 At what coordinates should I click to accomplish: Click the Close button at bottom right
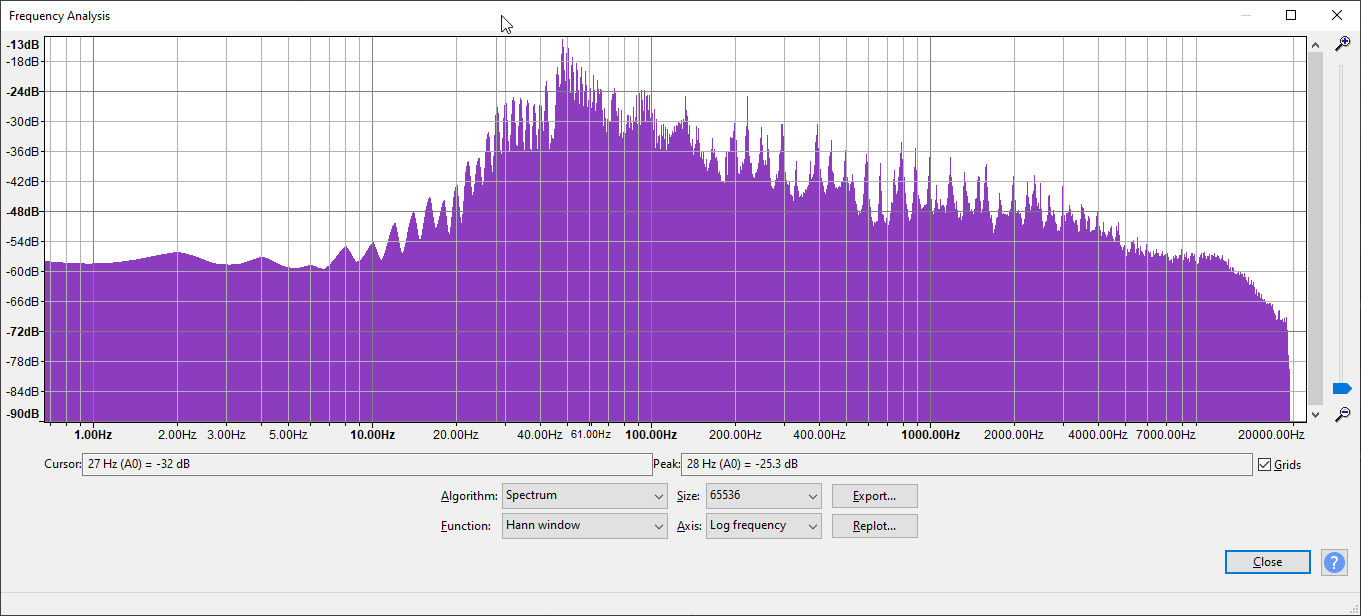pos(1267,562)
